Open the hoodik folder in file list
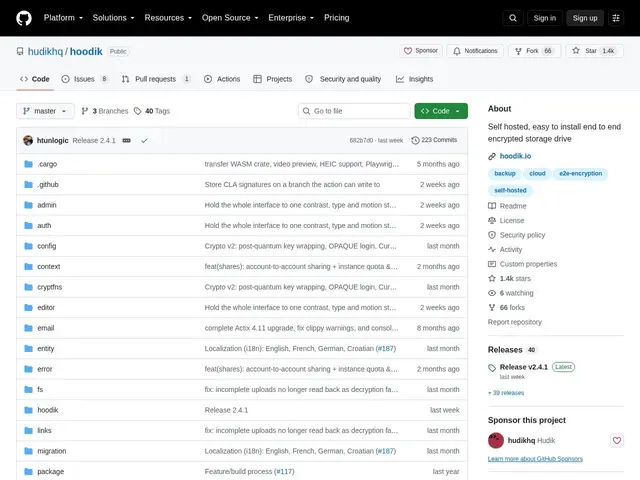The image size is (640, 480). pos(48,410)
